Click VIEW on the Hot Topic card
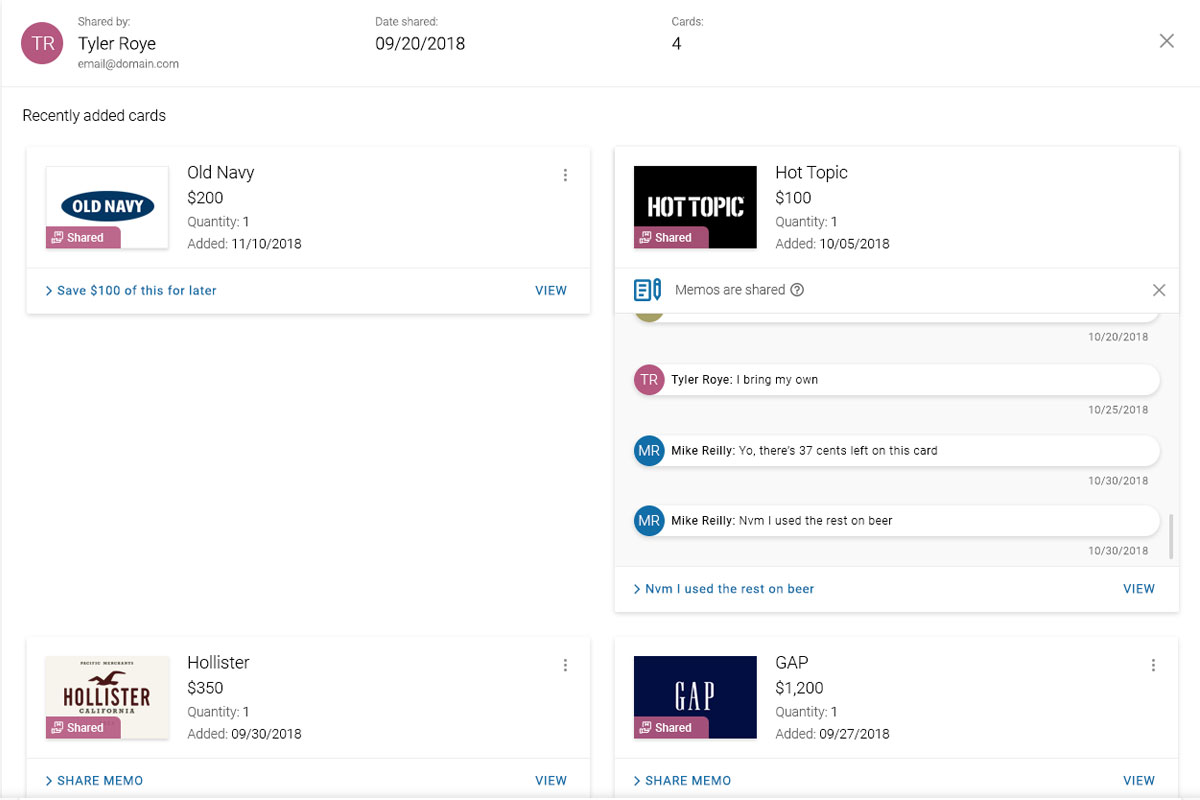 click(1139, 589)
